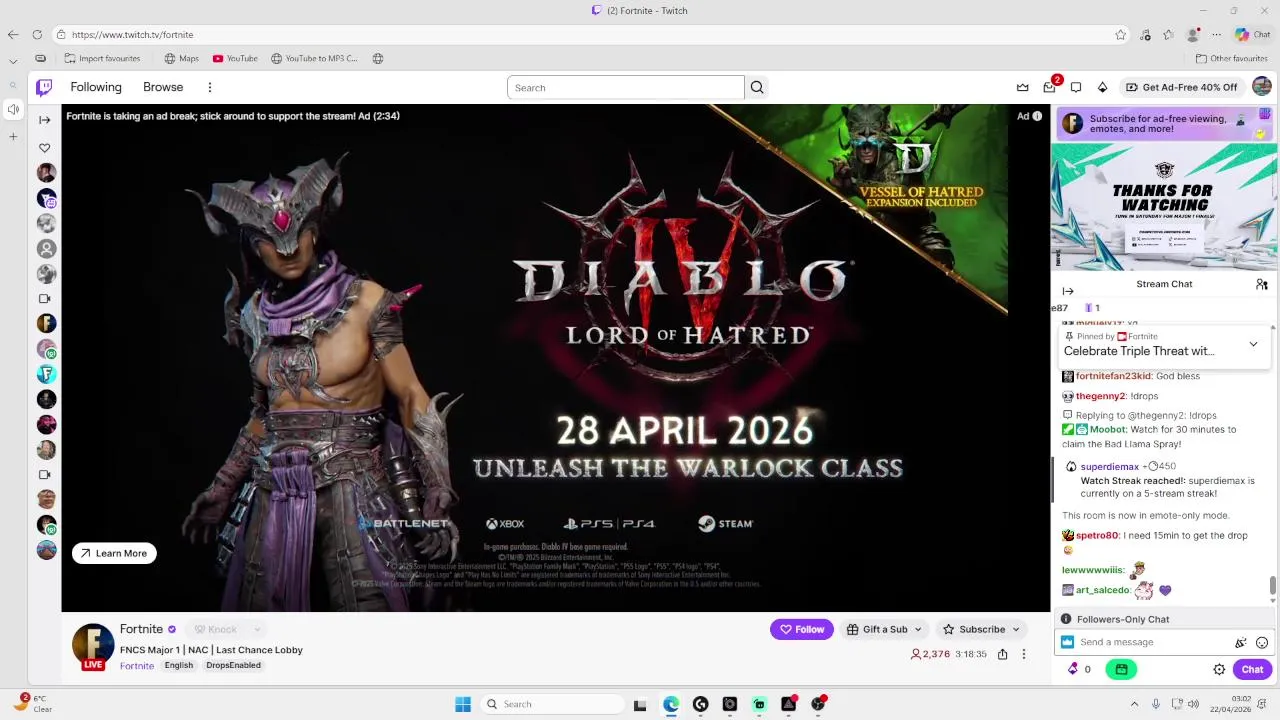The width and height of the screenshot is (1280, 720).
Task: Open the three-dot more menu beside Browse
Action: pos(209,87)
